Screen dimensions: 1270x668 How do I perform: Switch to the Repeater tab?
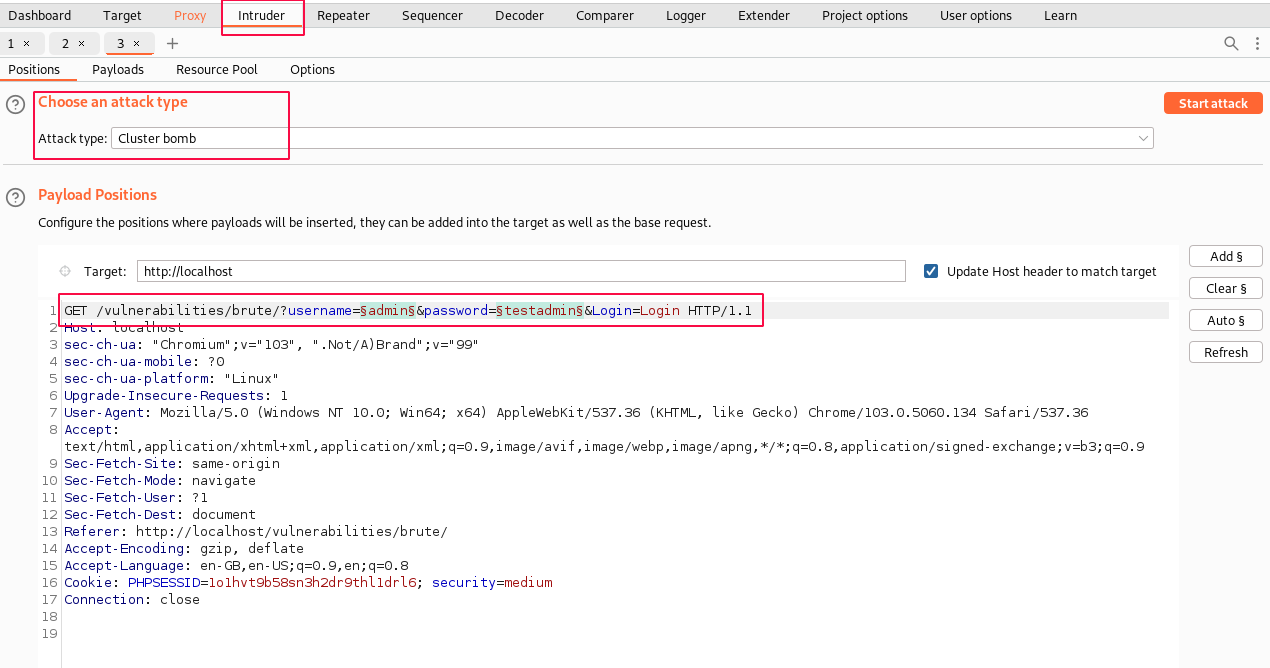point(343,15)
